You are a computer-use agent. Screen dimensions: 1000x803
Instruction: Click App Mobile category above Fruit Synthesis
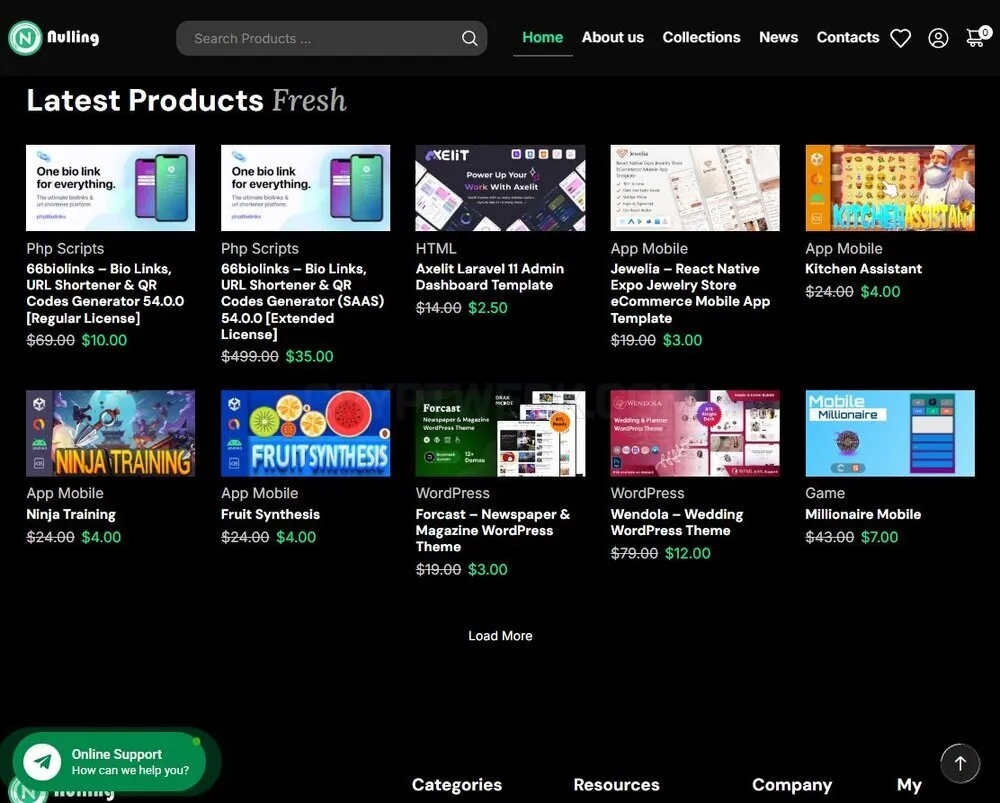click(260, 493)
